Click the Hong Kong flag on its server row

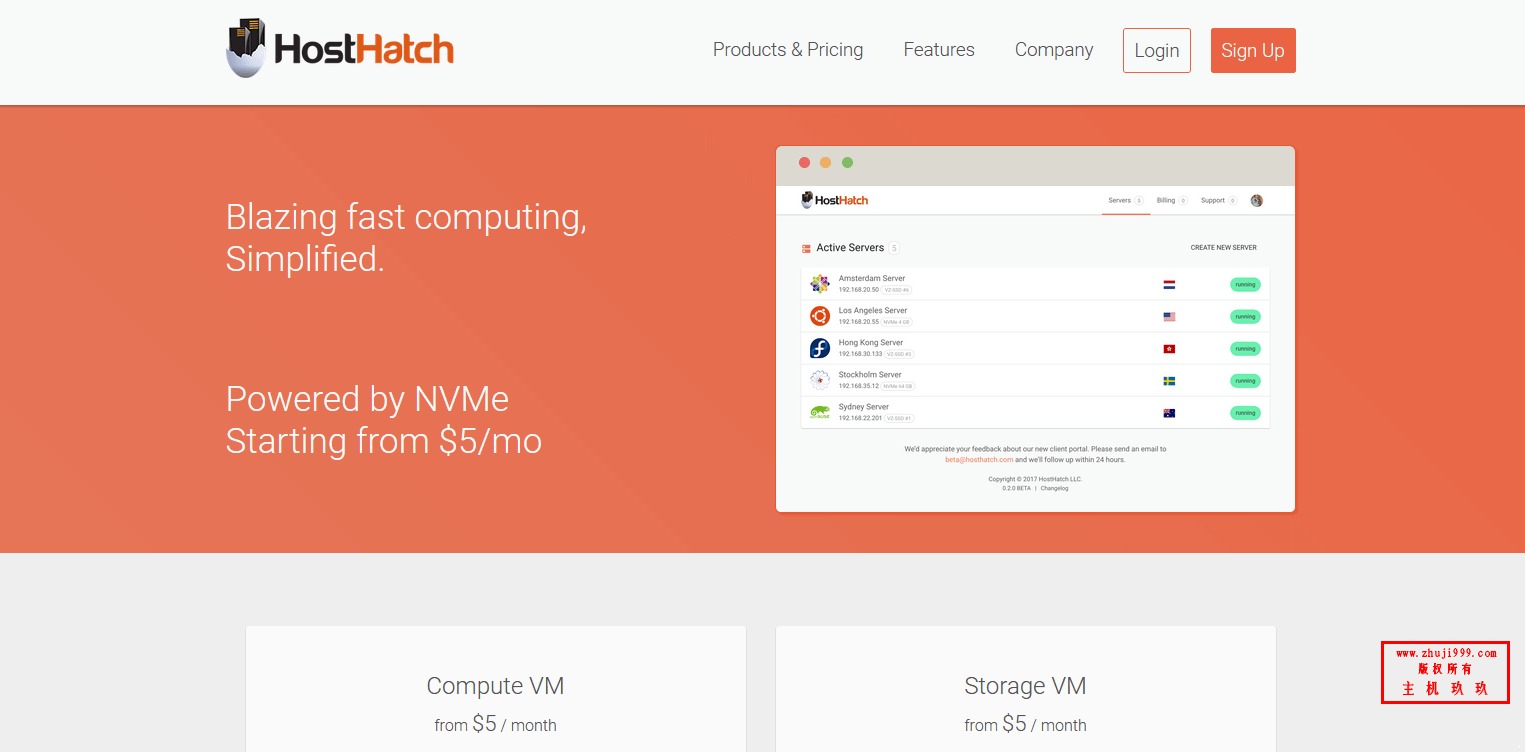[1169, 349]
